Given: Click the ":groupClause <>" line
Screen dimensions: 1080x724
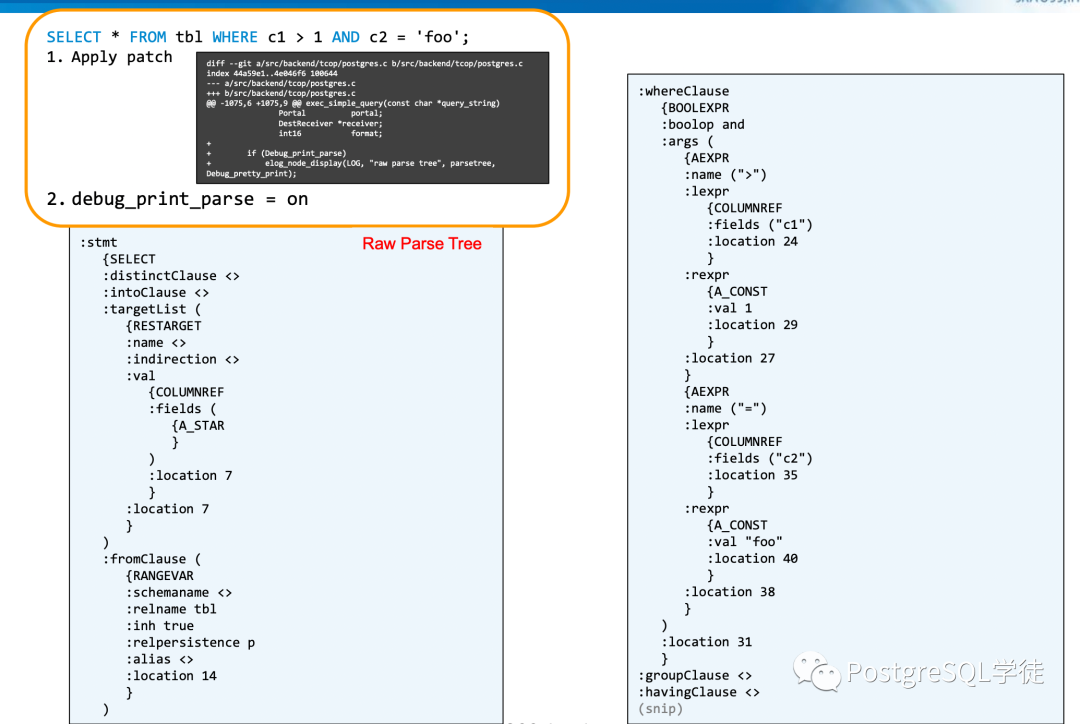Looking at the screenshot, I should coord(695,675).
